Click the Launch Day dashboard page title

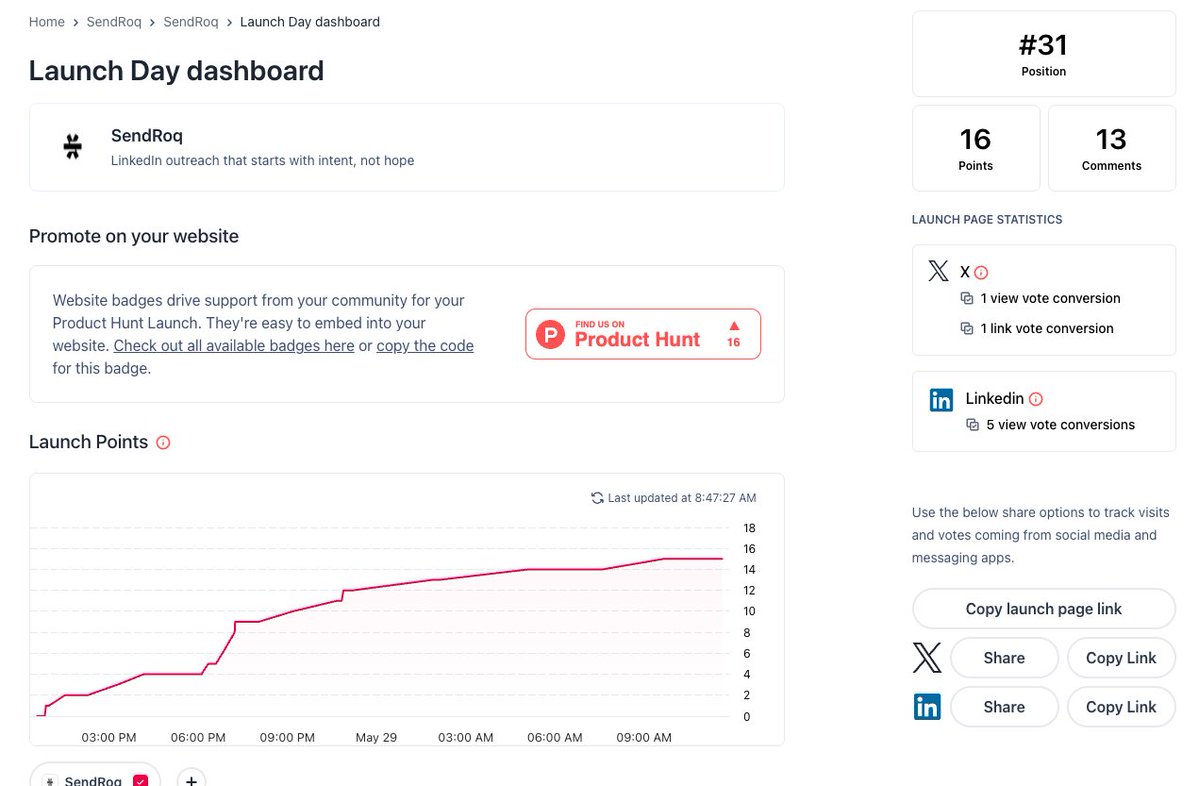(177, 70)
